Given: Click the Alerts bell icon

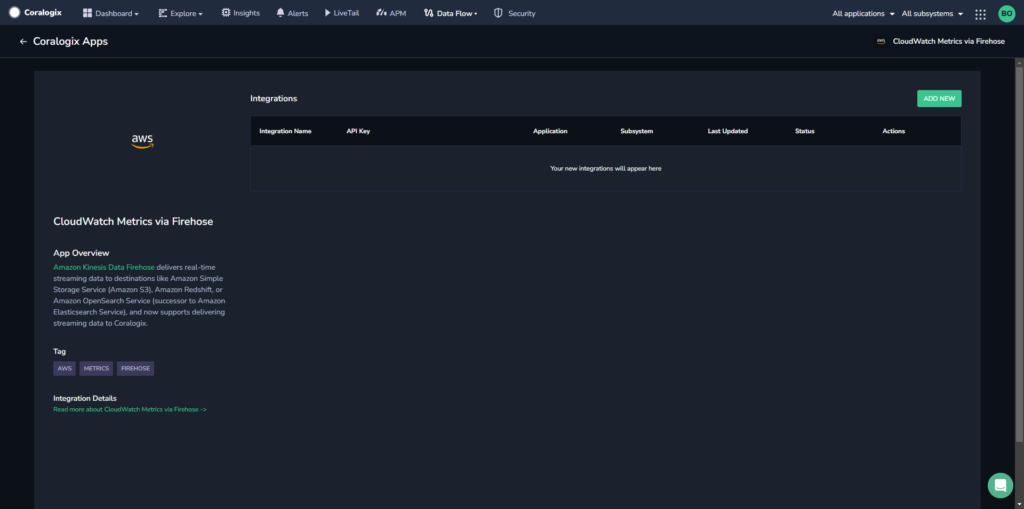Looking at the screenshot, I should click(x=280, y=12).
